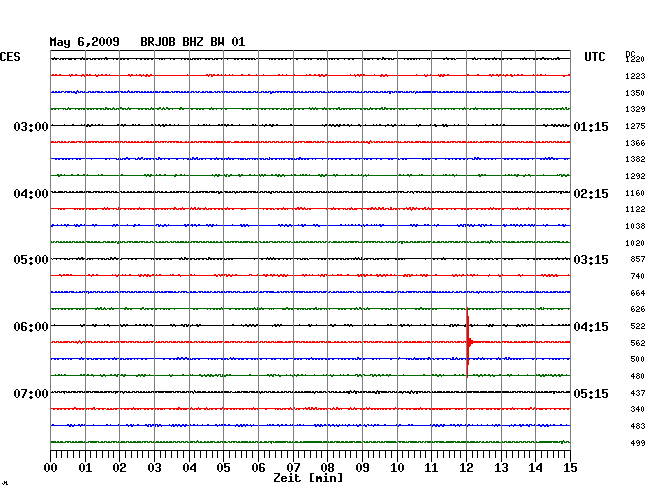Screen dimensions: 650x494
Task: Click DC value '480'
Action: (x=638, y=376)
